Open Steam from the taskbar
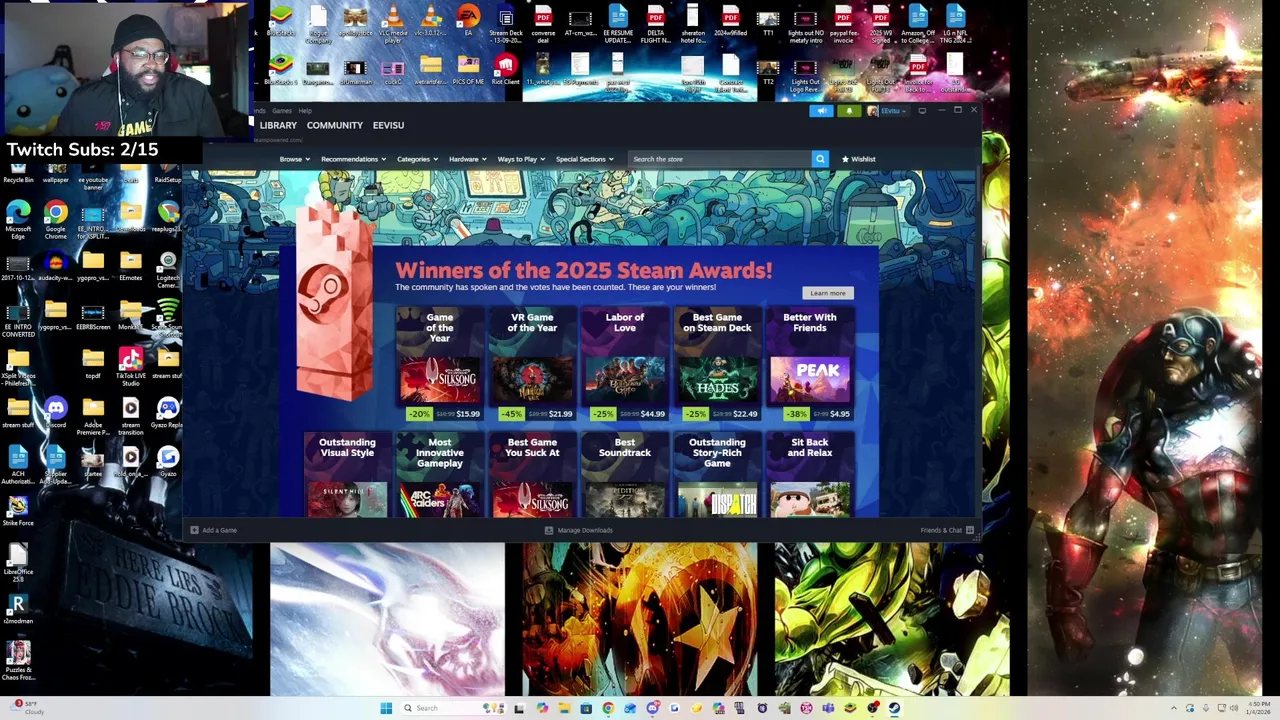 (x=894, y=708)
